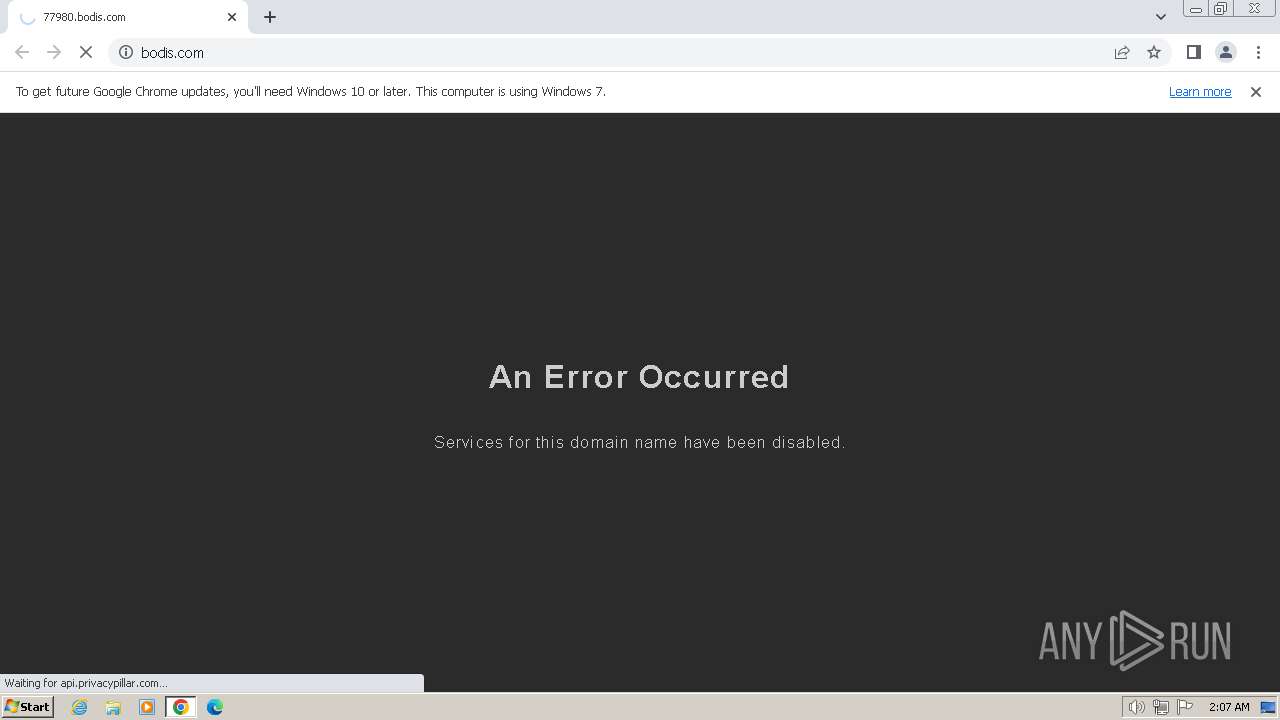Launch Internet Explorer from the taskbar
Screen dimensions: 1280x720
click(x=80, y=707)
